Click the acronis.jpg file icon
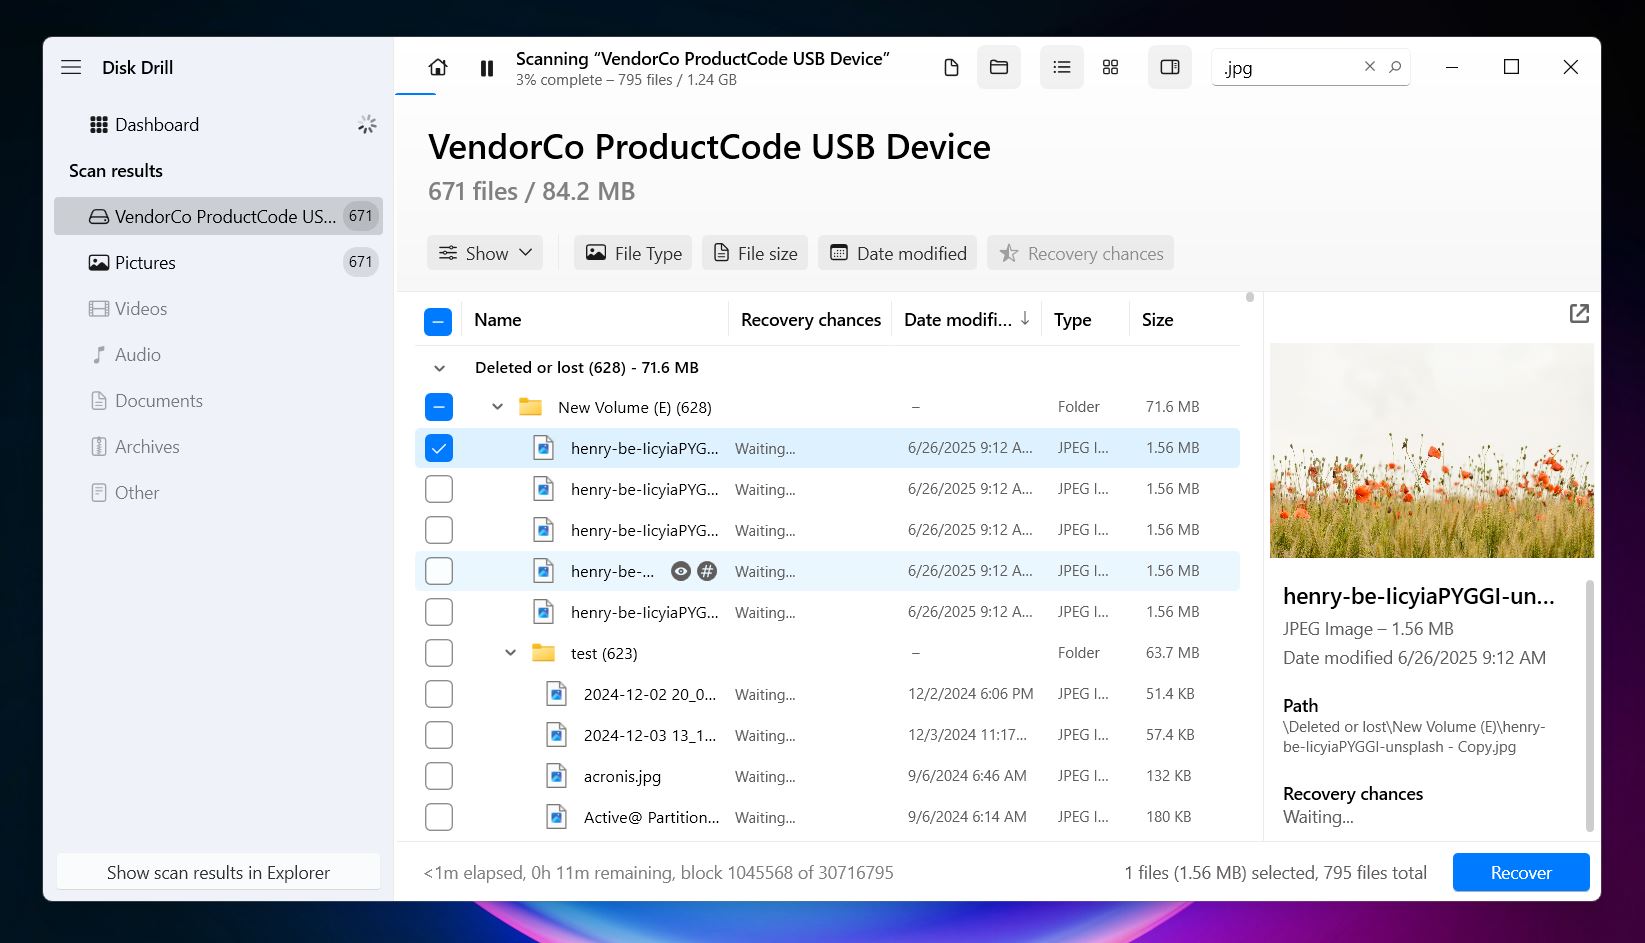This screenshot has width=1645, height=943. 556,776
